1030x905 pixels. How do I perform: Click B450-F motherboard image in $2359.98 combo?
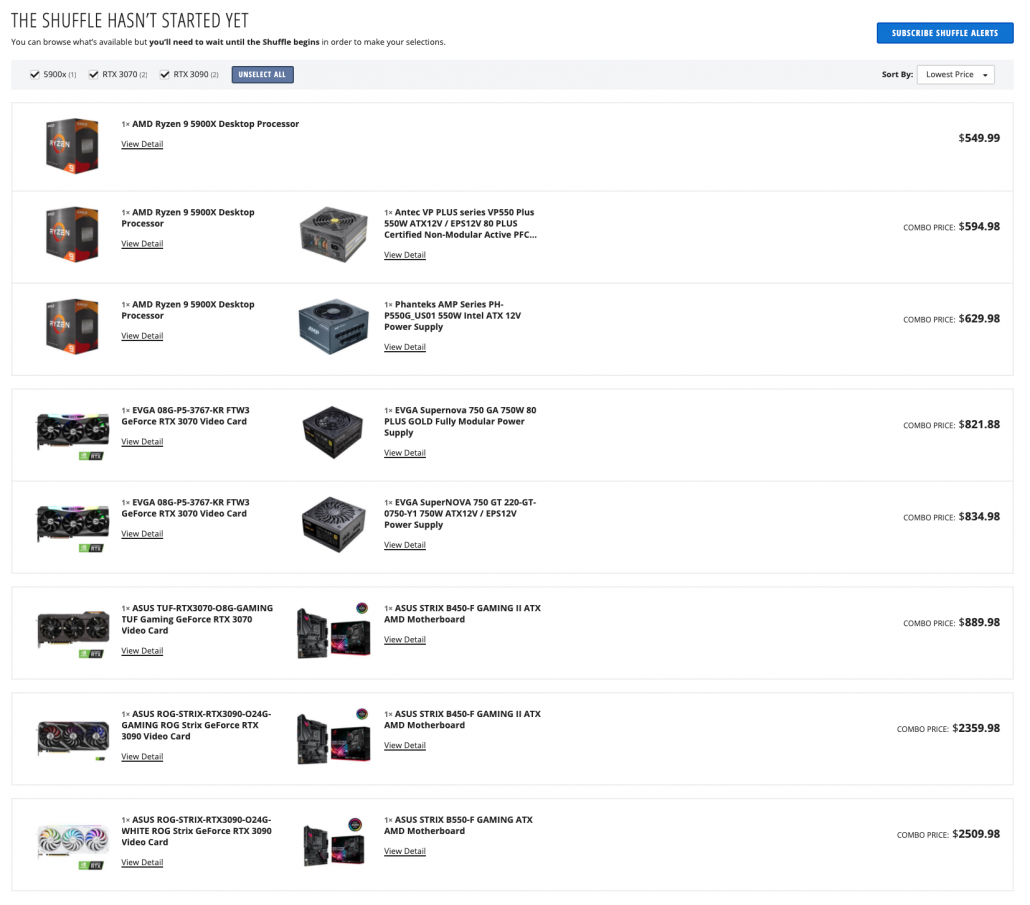334,736
